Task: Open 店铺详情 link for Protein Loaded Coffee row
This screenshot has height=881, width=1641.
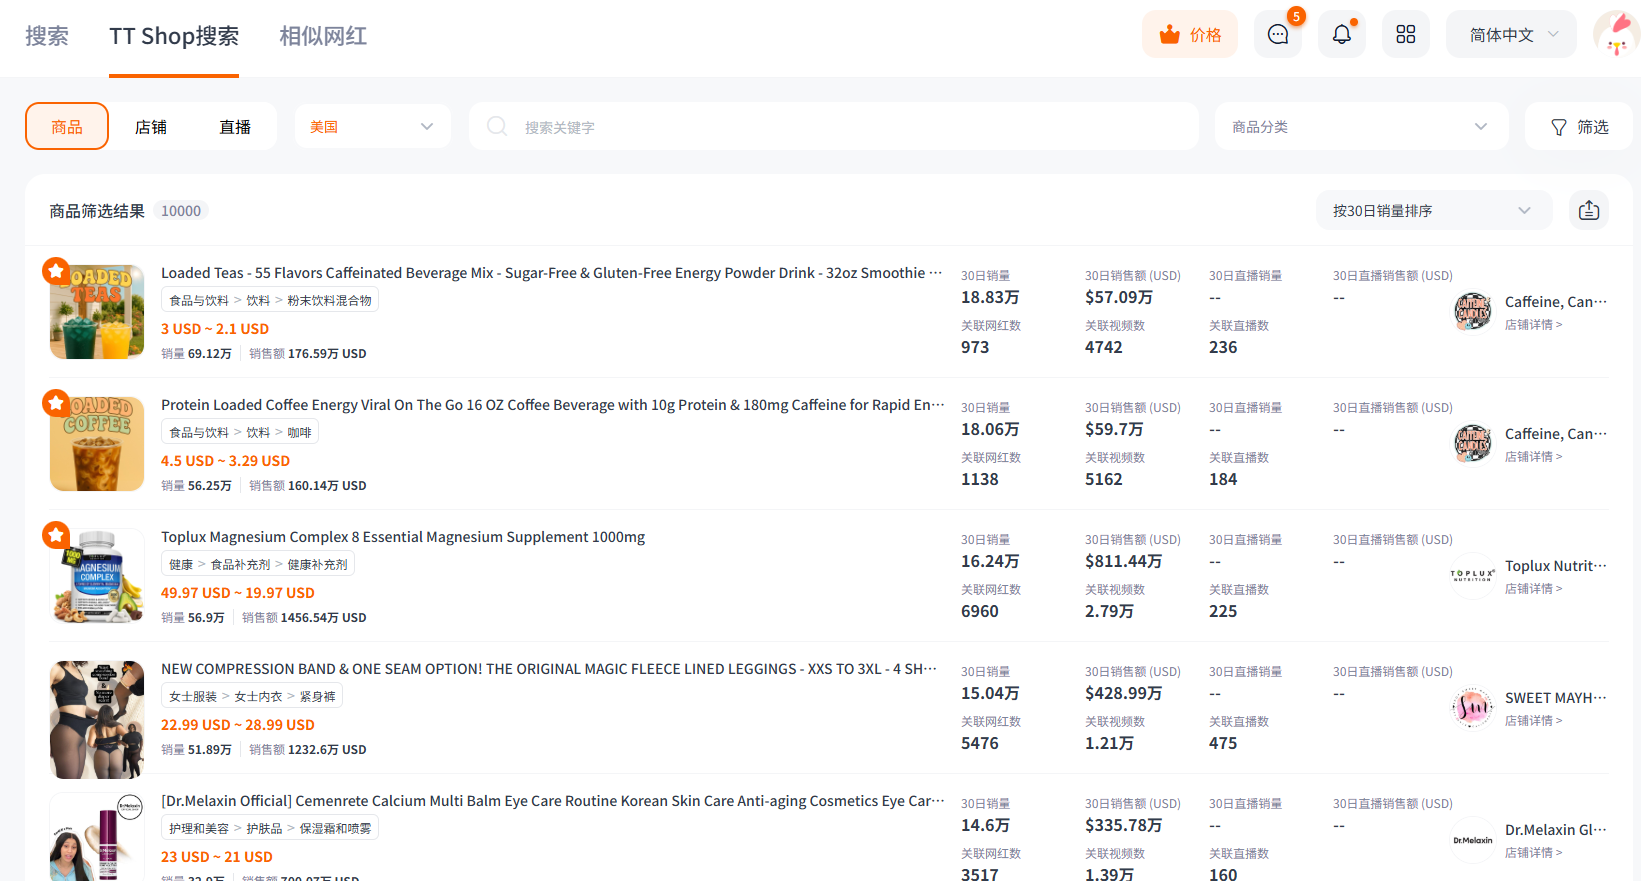Action: (x=1533, y=457)
